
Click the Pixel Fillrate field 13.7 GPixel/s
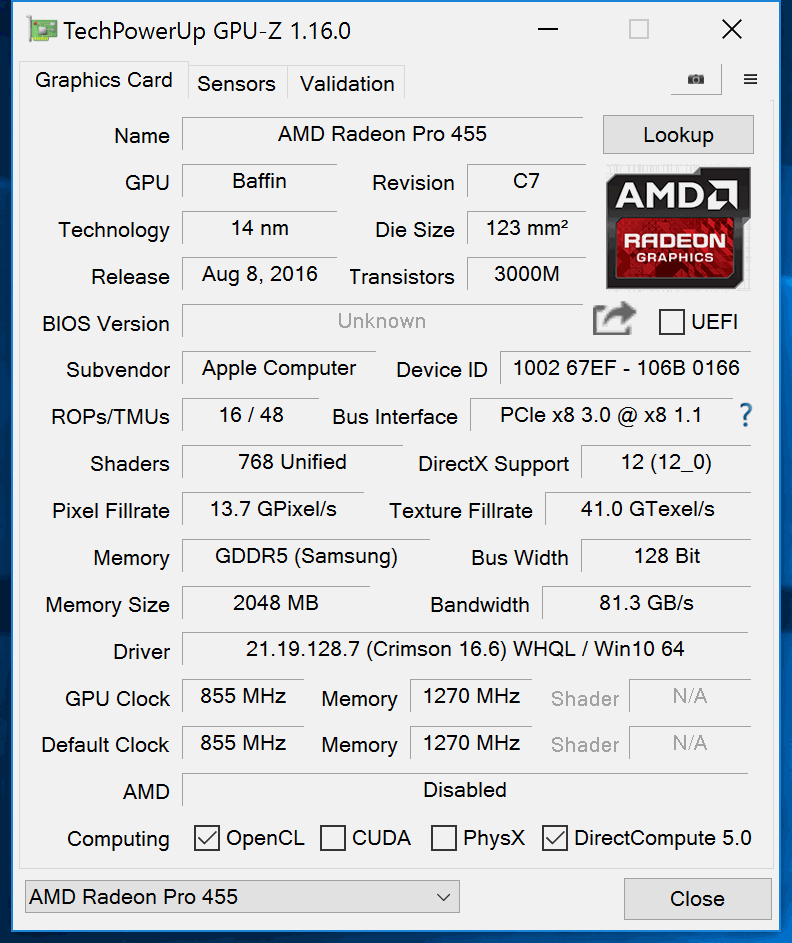(273, 508)
